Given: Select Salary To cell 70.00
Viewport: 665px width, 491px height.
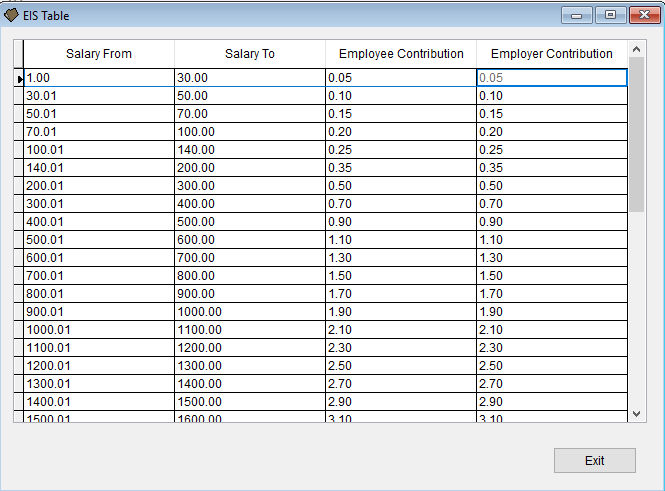Looking at the screenshot, I should tap(250, 114).
